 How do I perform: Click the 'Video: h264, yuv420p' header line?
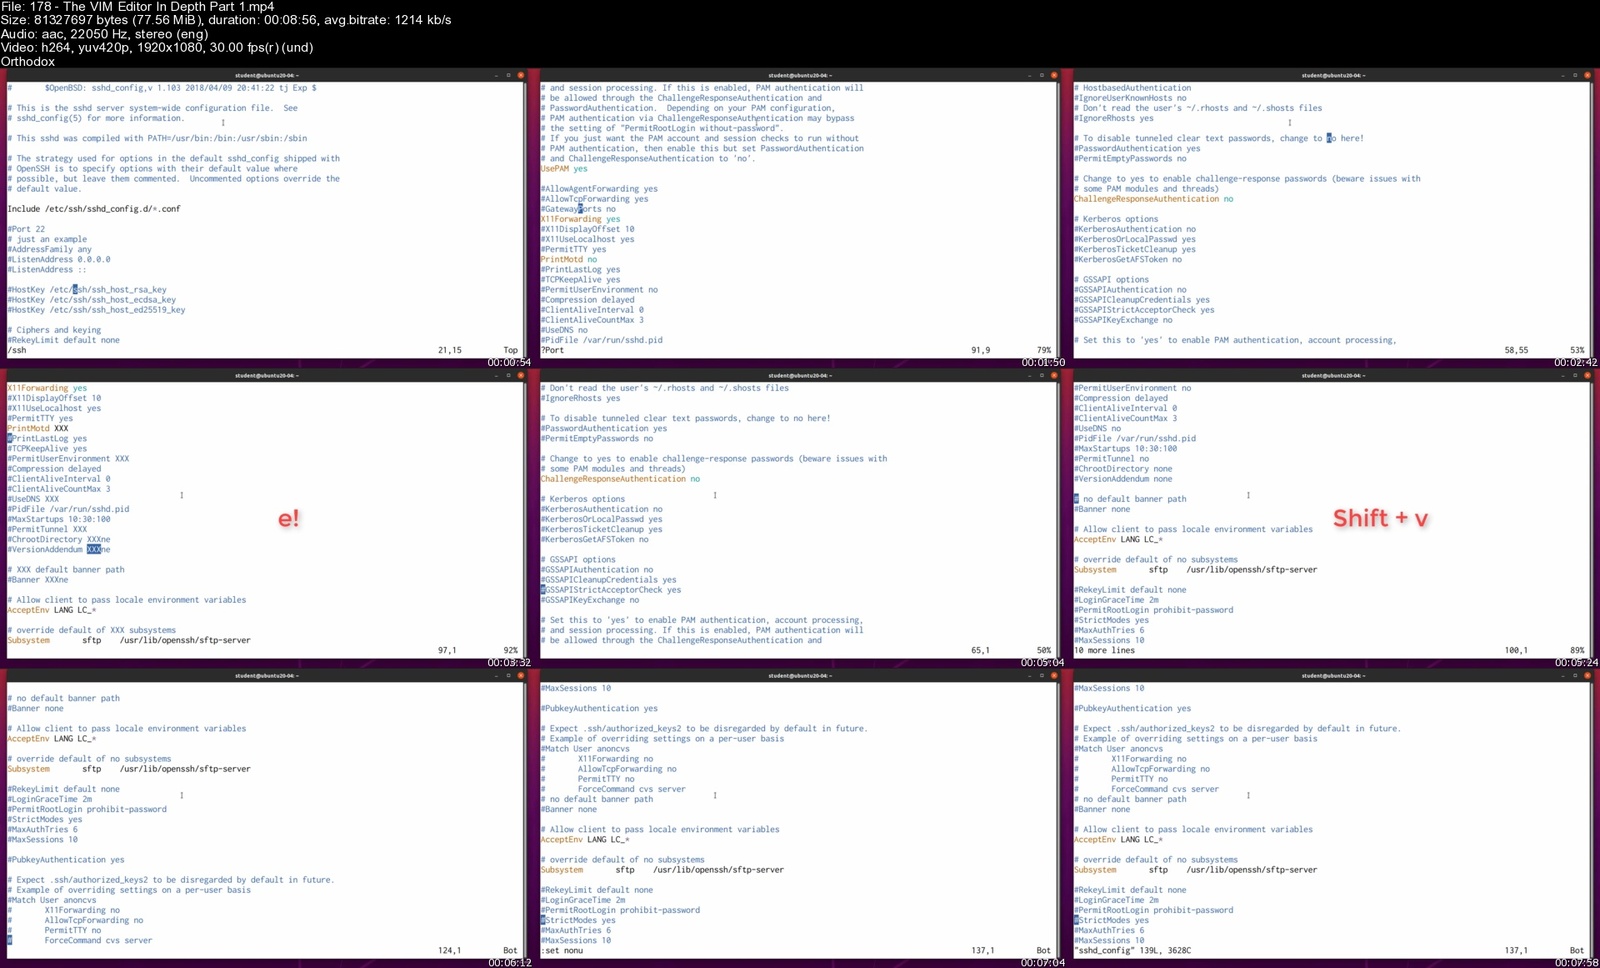point(157,47)
